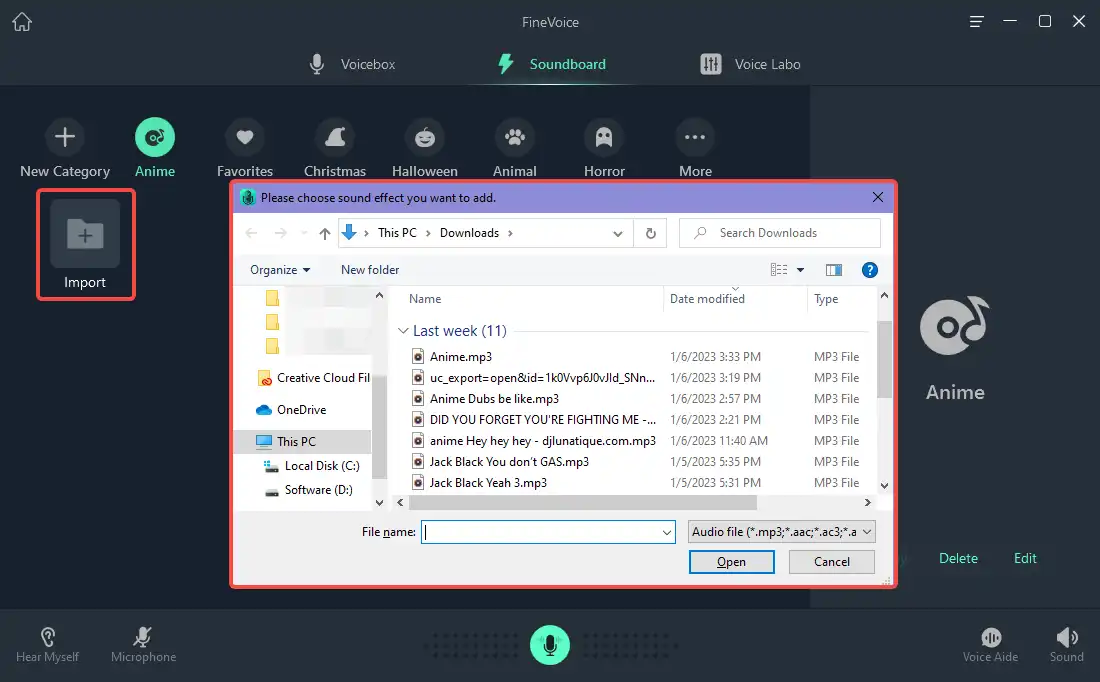The image size is (1100, 682).
Task: Select the Anime.mp3 file
Action: (460, 356)
